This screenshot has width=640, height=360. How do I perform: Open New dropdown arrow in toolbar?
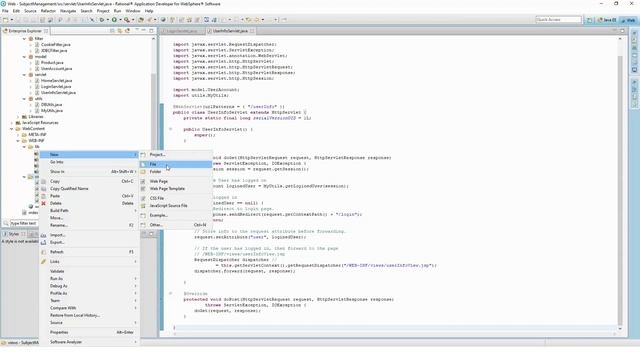tap(11, 20)
